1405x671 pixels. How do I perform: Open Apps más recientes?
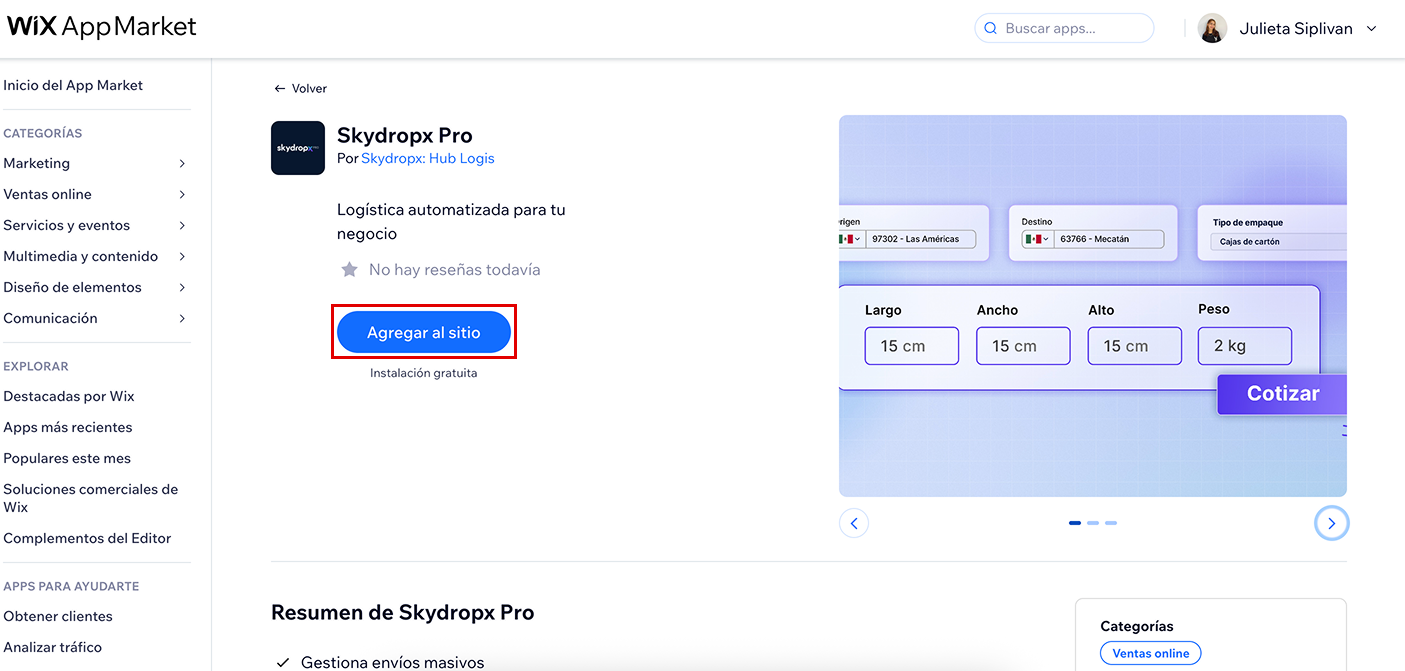[68, 427]
